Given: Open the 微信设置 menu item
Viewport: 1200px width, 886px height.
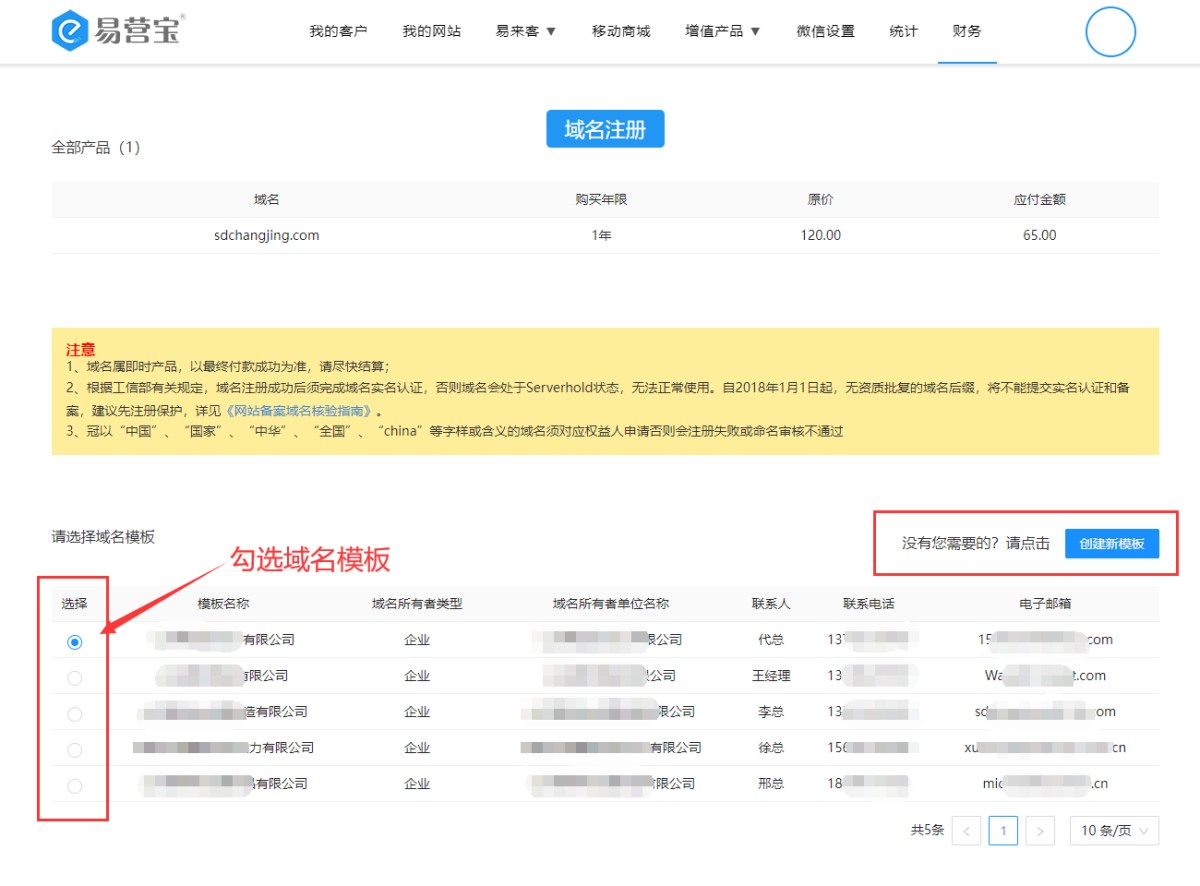Looking at the screenshot, I should point(825,31).
